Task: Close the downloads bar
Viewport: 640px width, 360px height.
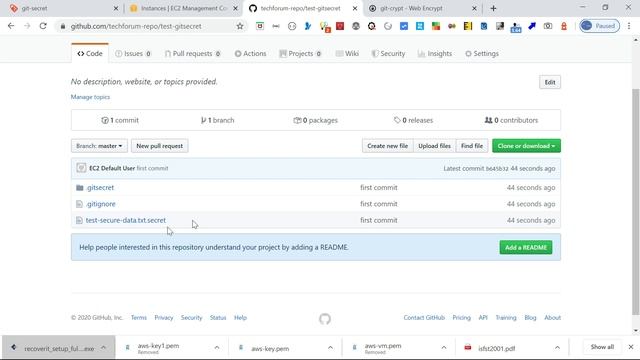Action: [631, 347]
